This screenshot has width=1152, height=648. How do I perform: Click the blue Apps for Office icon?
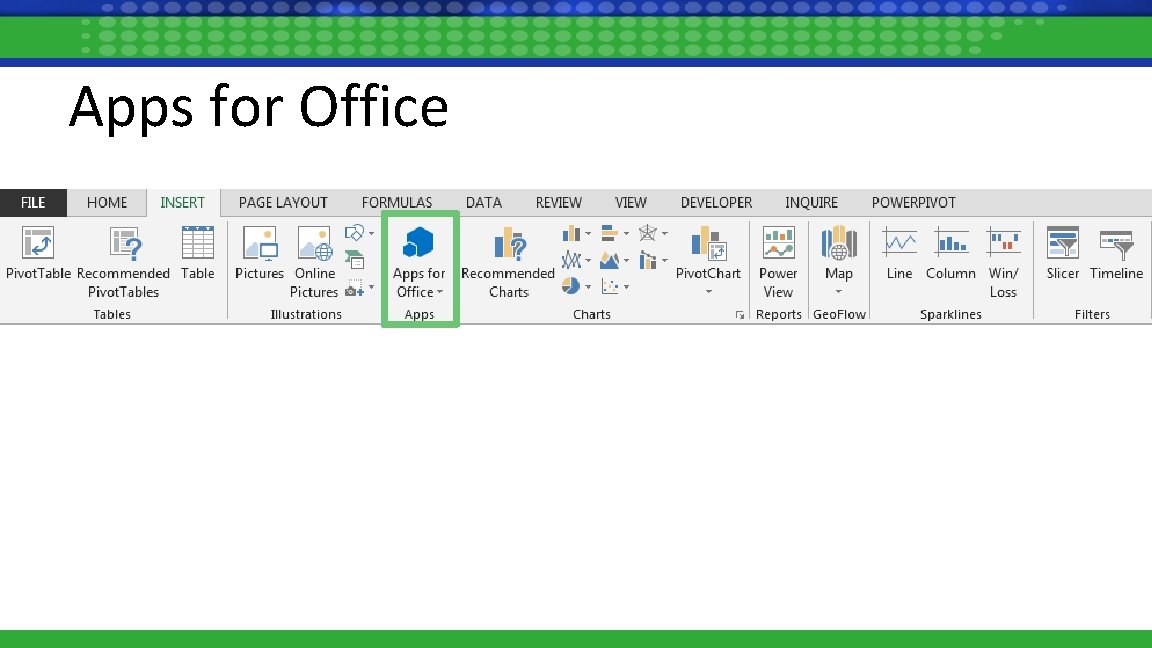click(x=419, y=242)
